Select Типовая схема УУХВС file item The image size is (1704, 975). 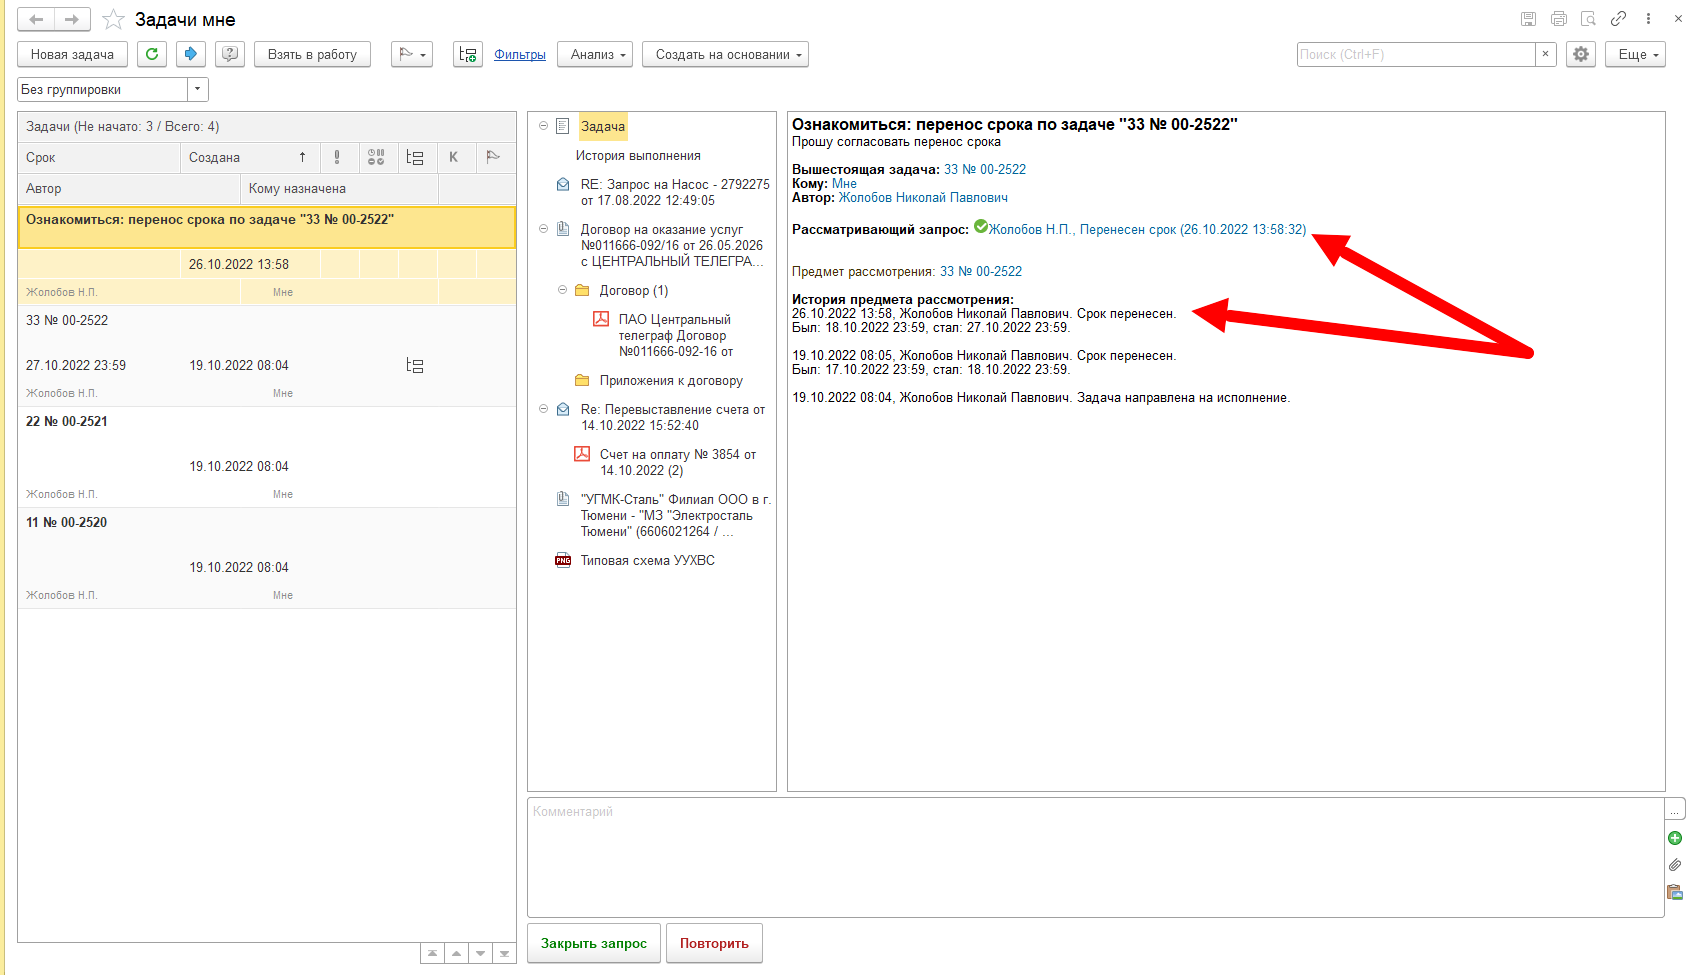pos(647,560)
